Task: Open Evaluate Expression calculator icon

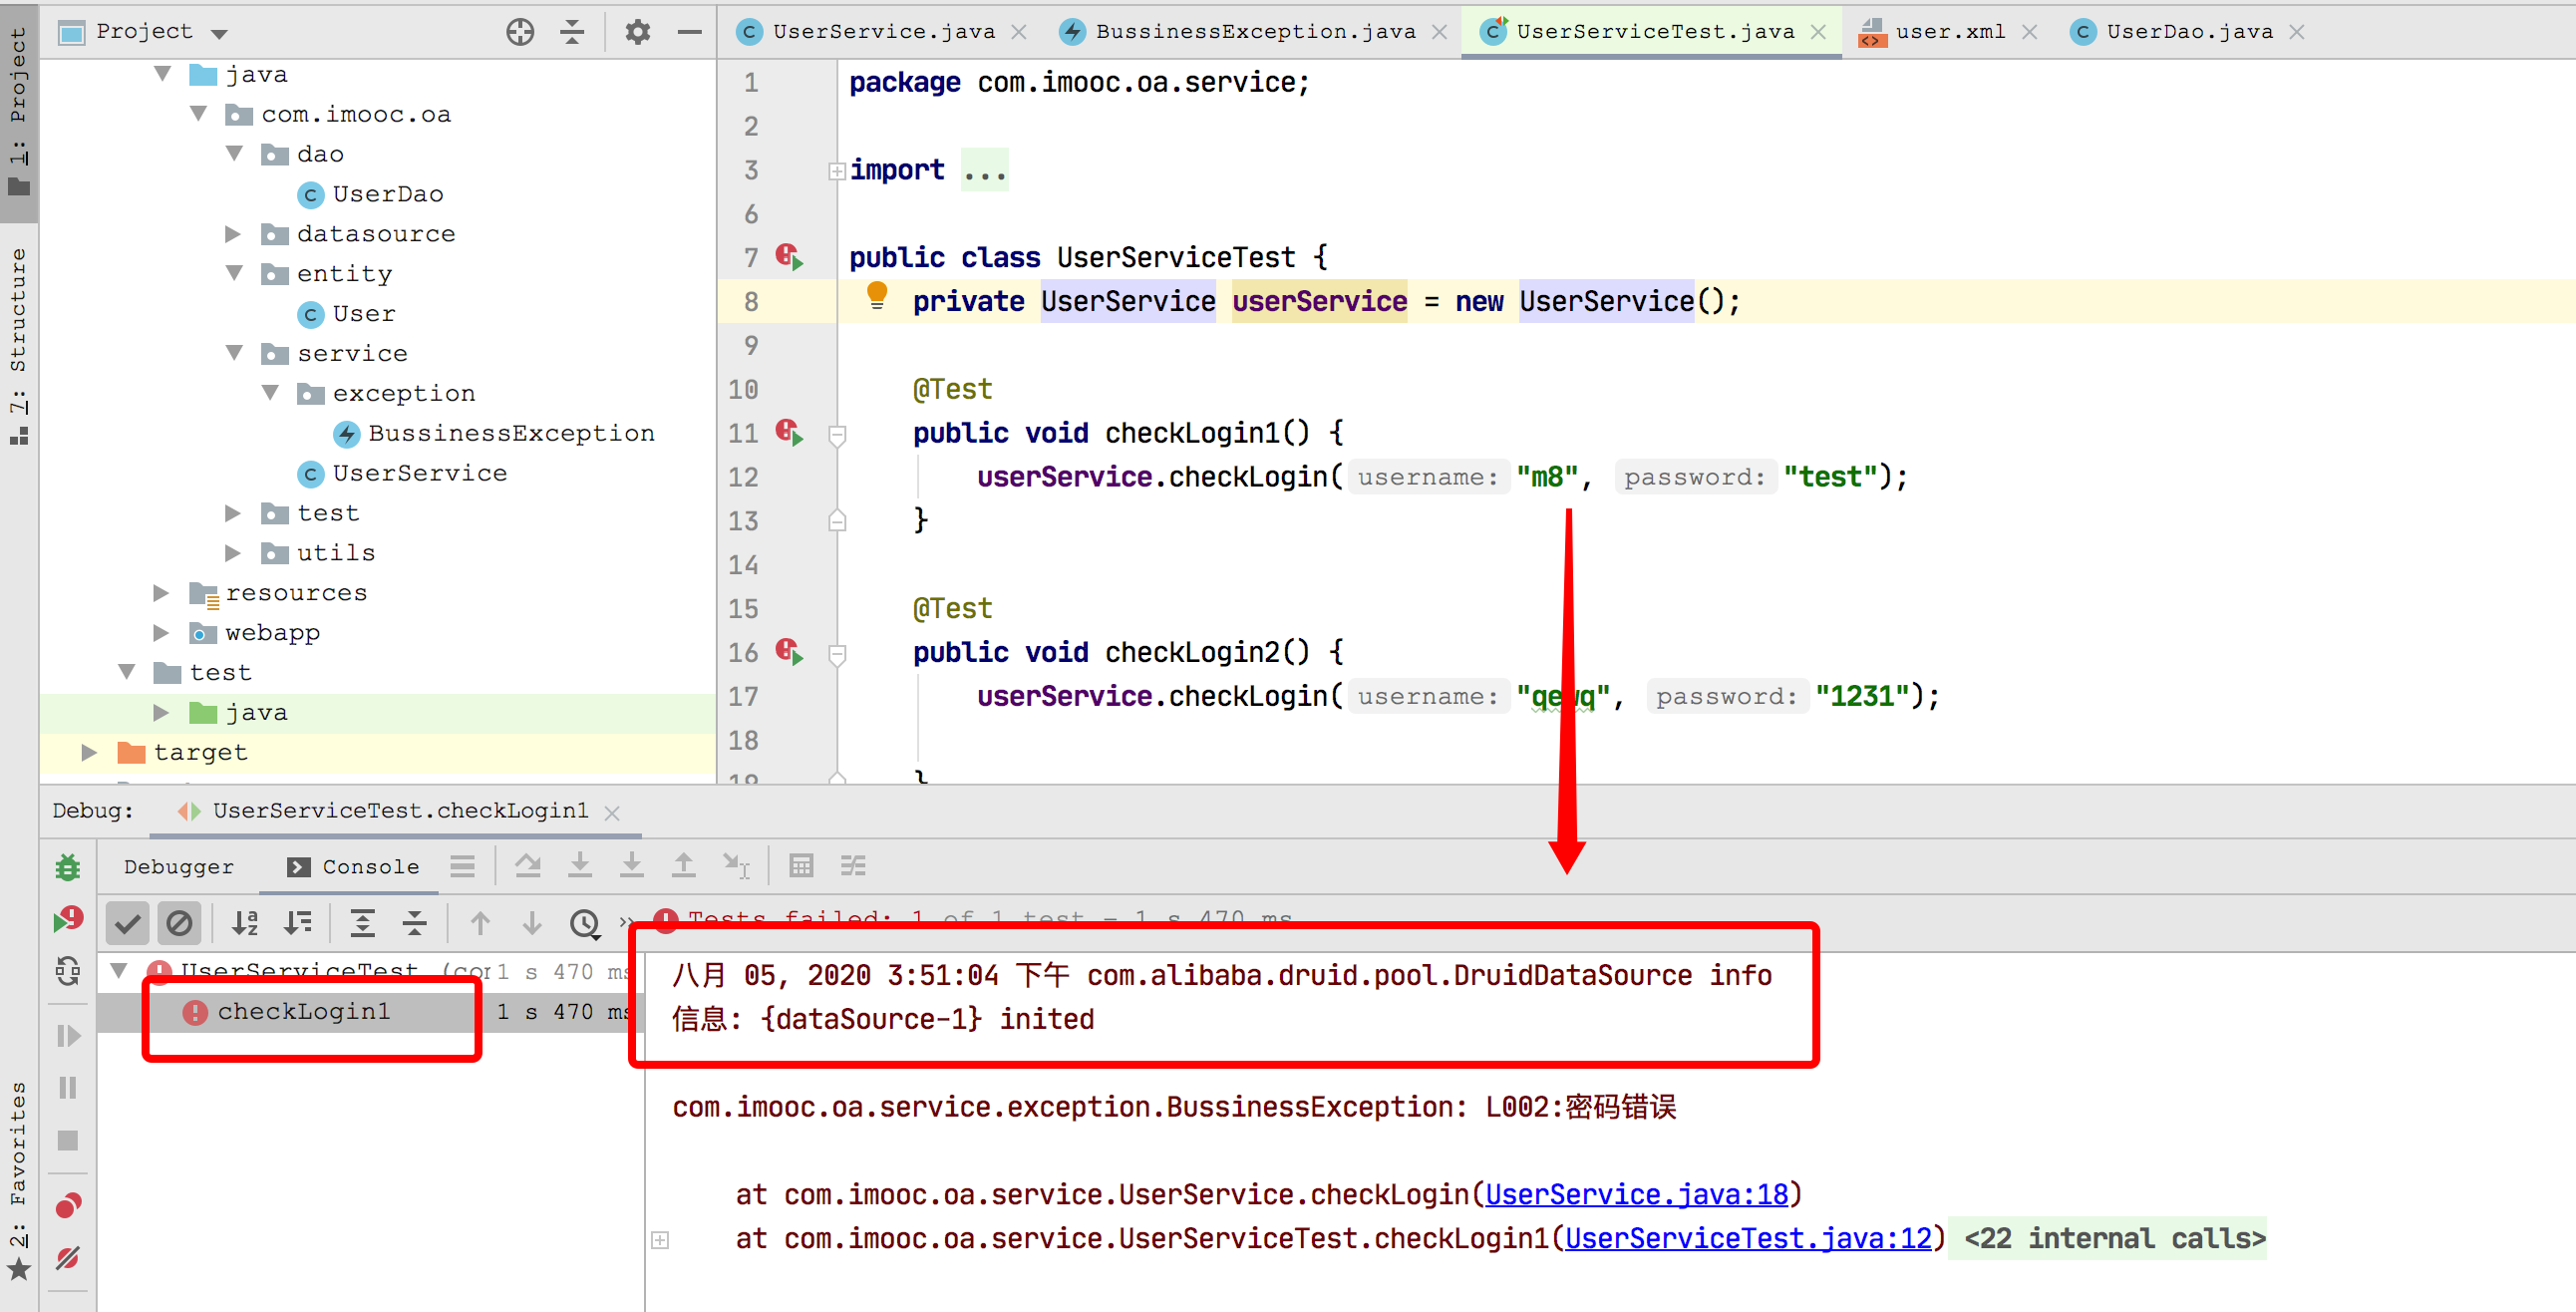Action: click(x=801, y=866)
